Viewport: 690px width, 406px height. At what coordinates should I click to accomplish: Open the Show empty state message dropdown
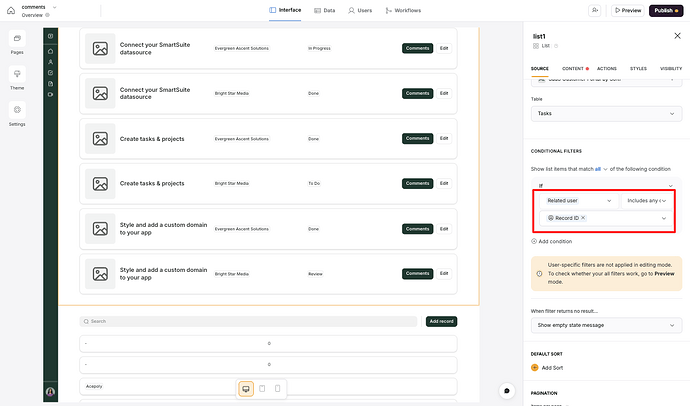606,326
